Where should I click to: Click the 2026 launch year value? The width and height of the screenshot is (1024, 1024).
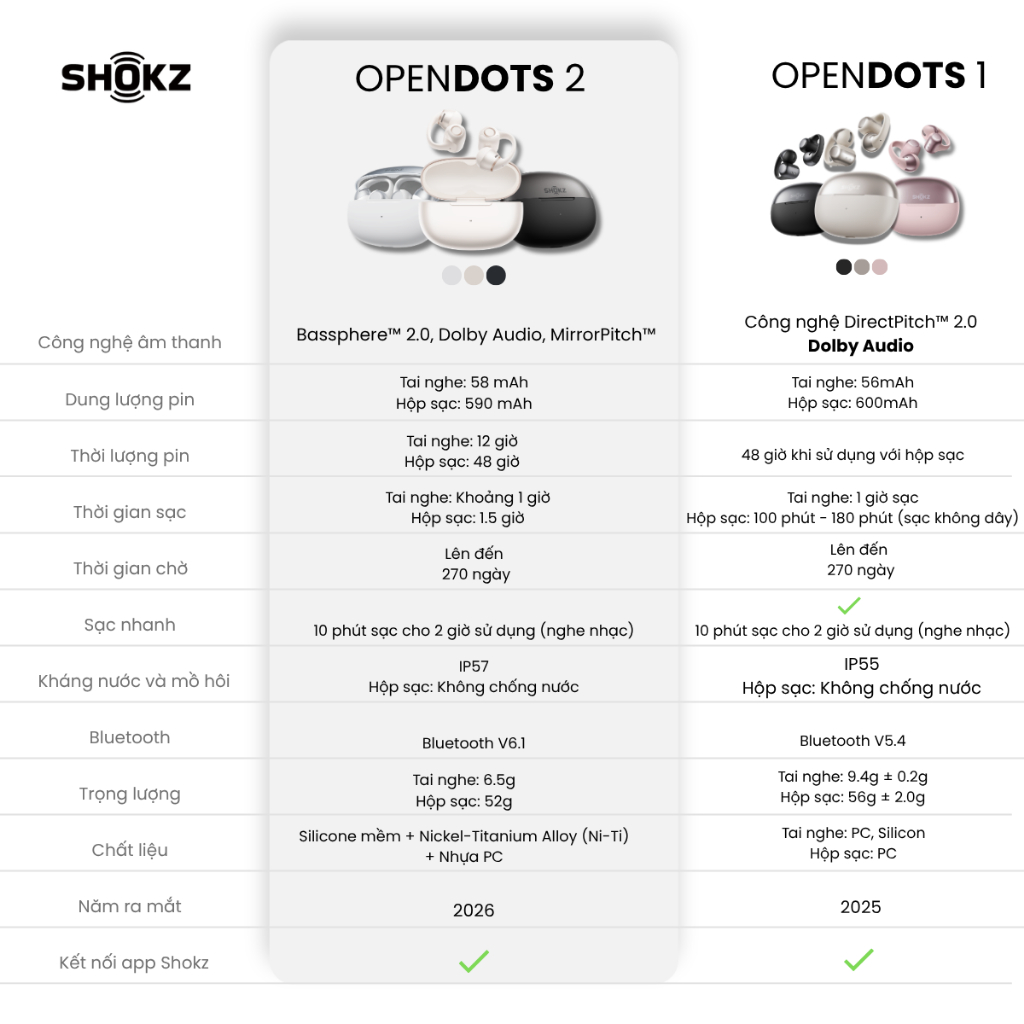coord(473,910)
